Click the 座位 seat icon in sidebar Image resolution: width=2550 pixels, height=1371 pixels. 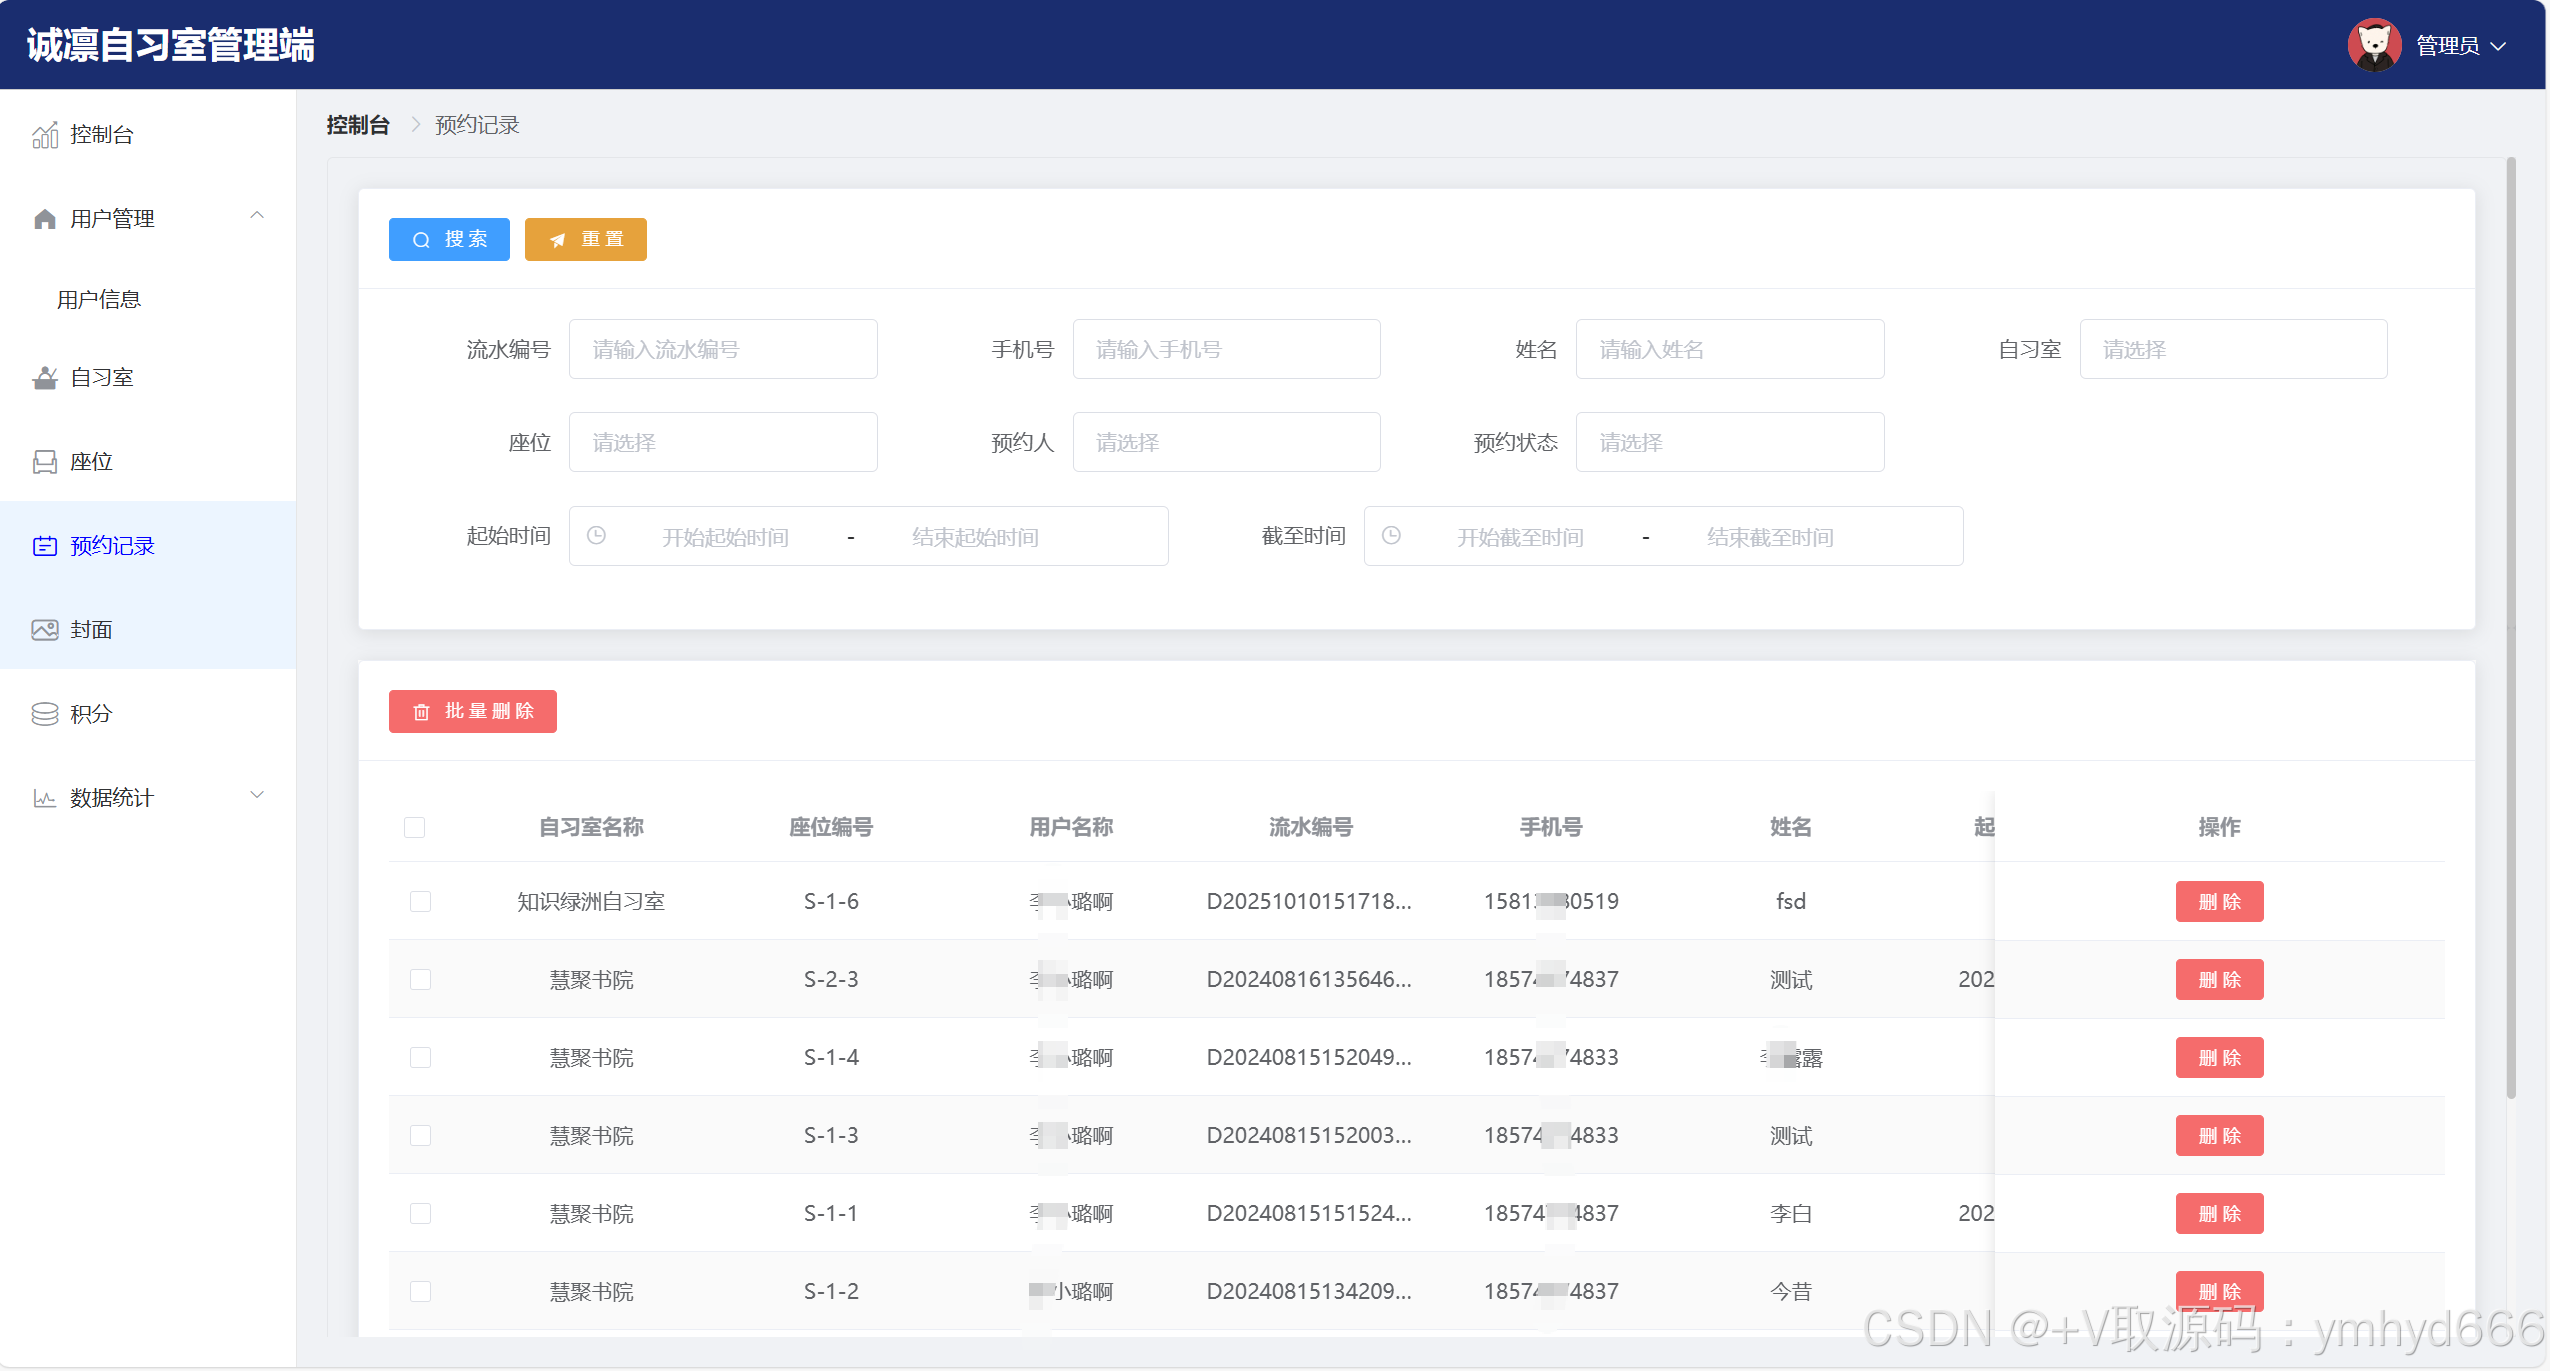(x=45, y=462)
